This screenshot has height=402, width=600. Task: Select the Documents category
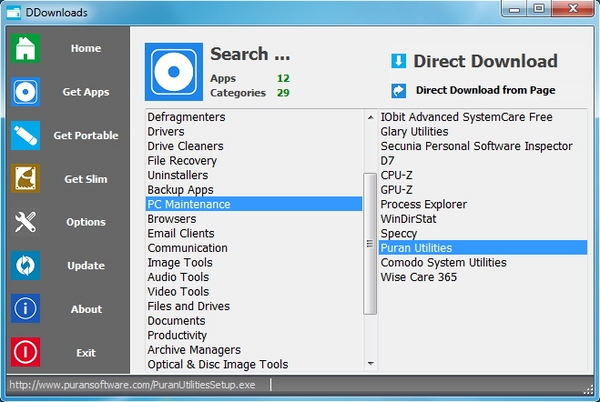(254, 320)
